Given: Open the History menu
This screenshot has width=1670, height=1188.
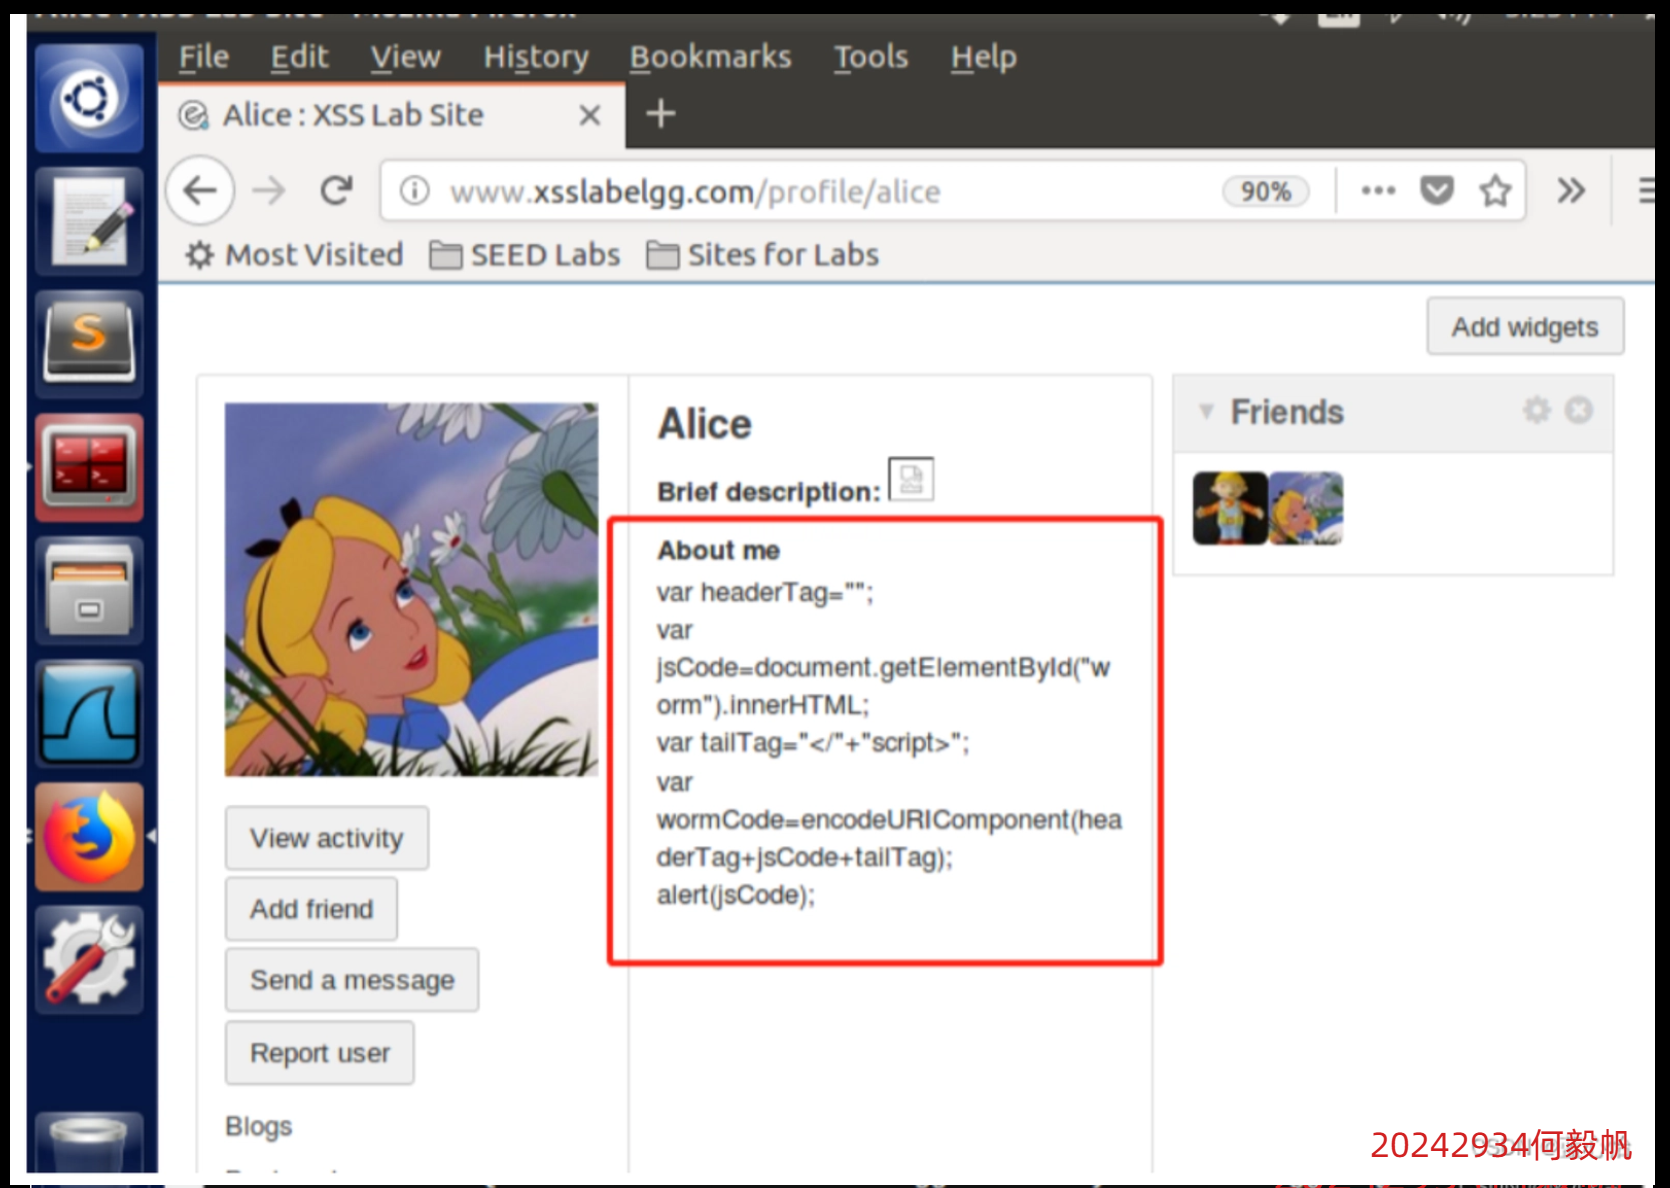Looking at the screenshot, I should tap(536, 57).
